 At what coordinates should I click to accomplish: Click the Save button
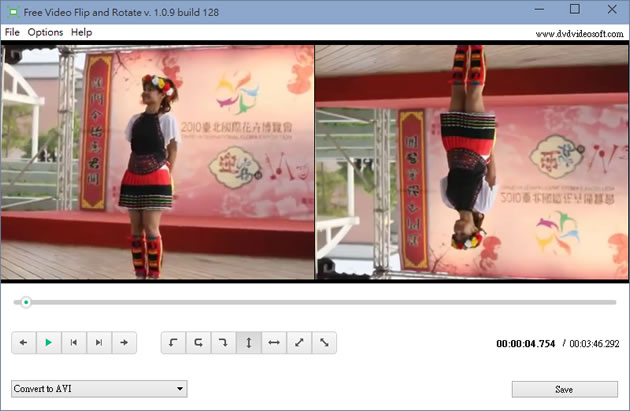click(564, 389)
